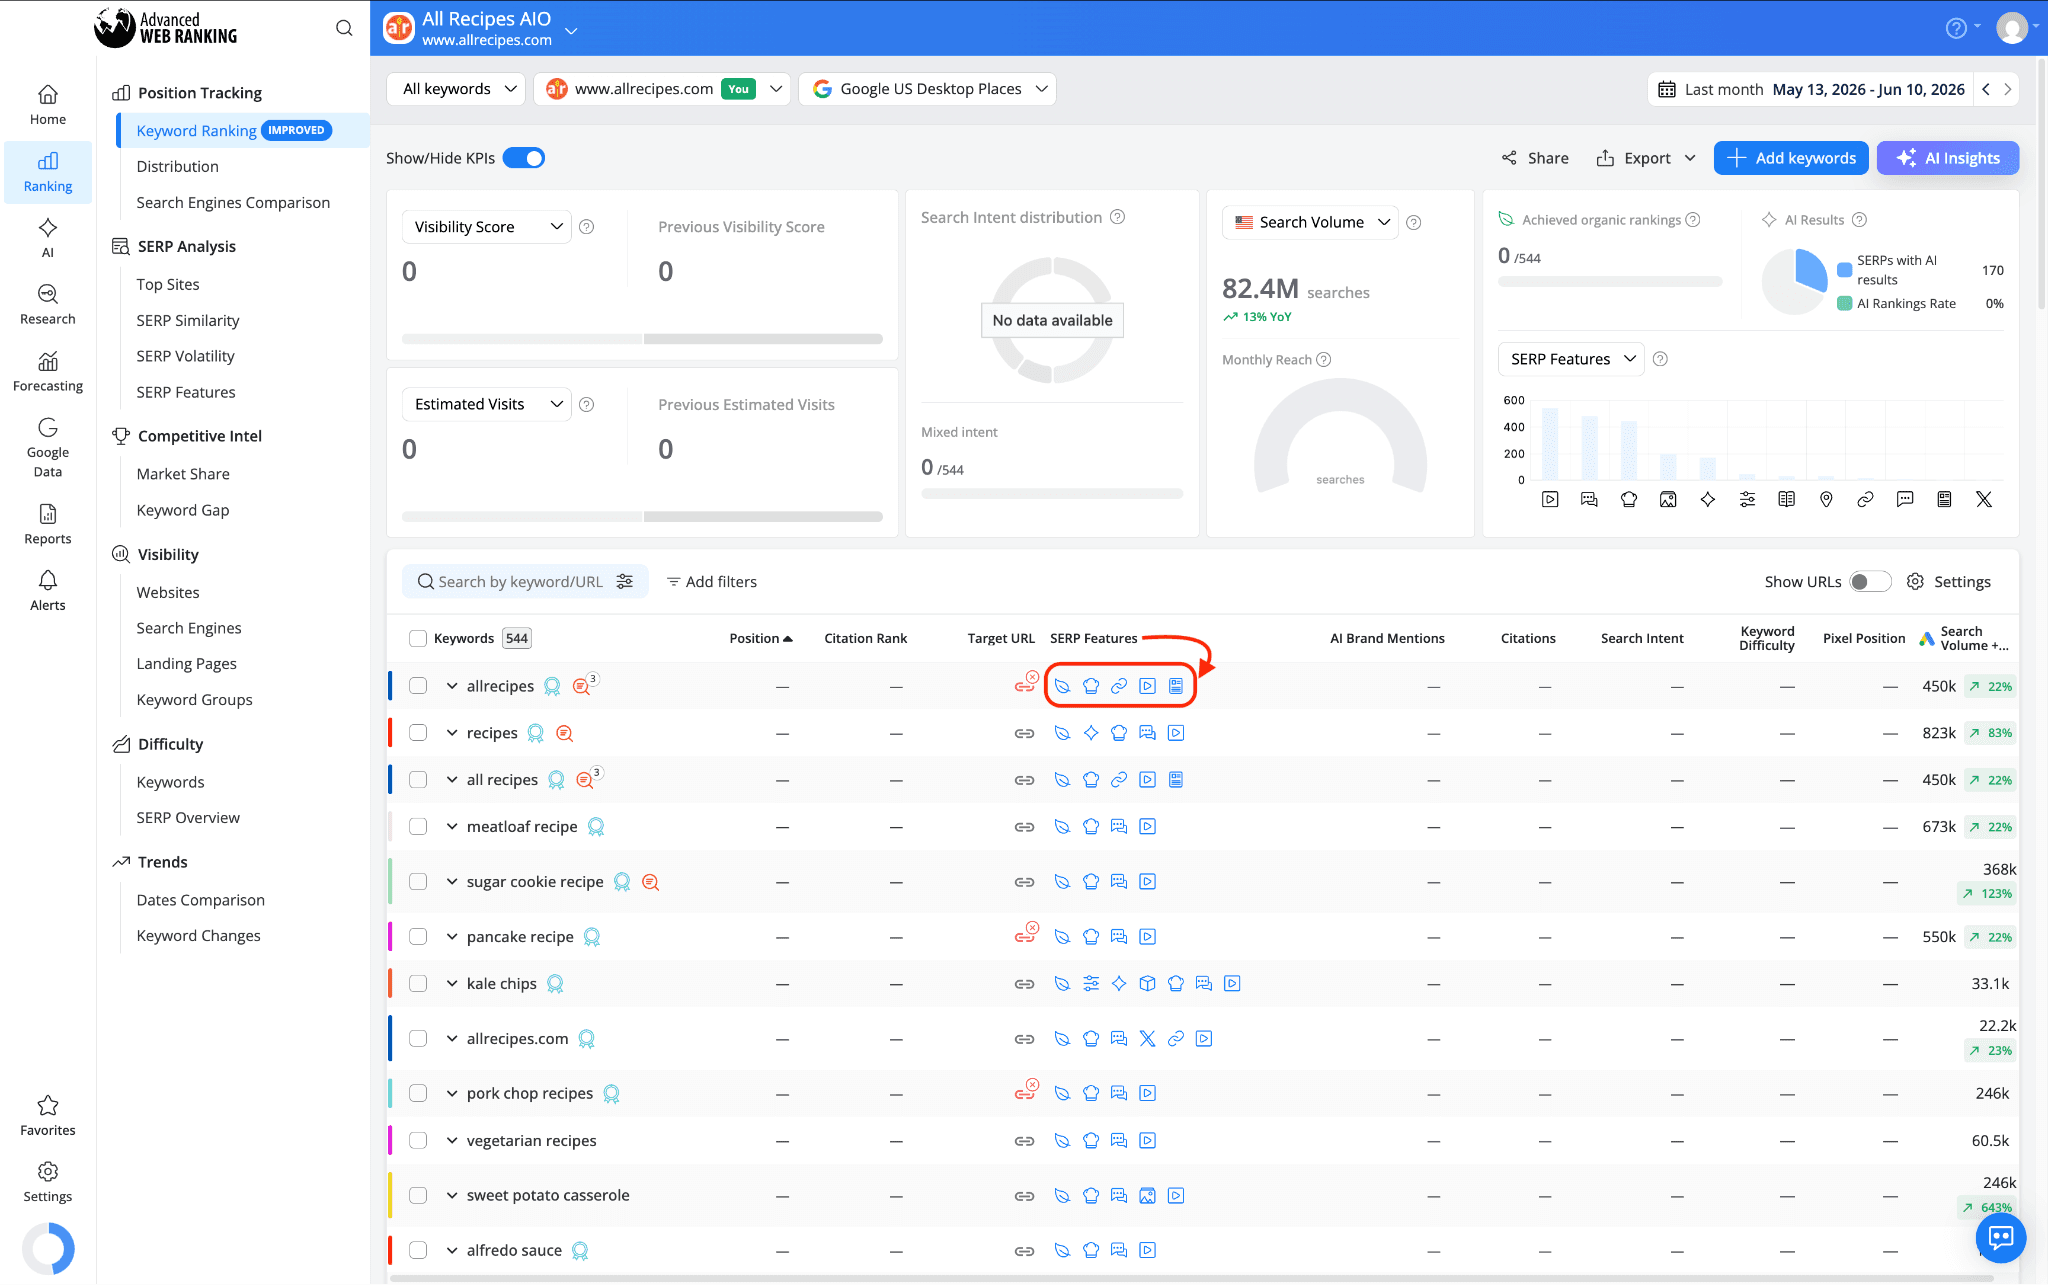Open Keyword Gap under Competitive Intel

pos(182,510)
